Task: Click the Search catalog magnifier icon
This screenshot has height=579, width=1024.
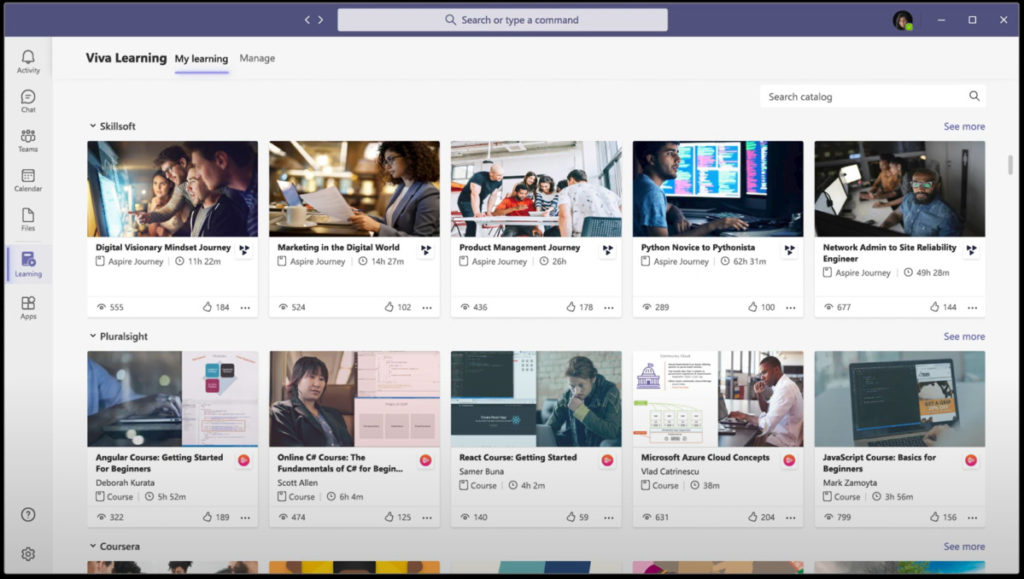Action: pyautogui.click(x=974, y=97)
